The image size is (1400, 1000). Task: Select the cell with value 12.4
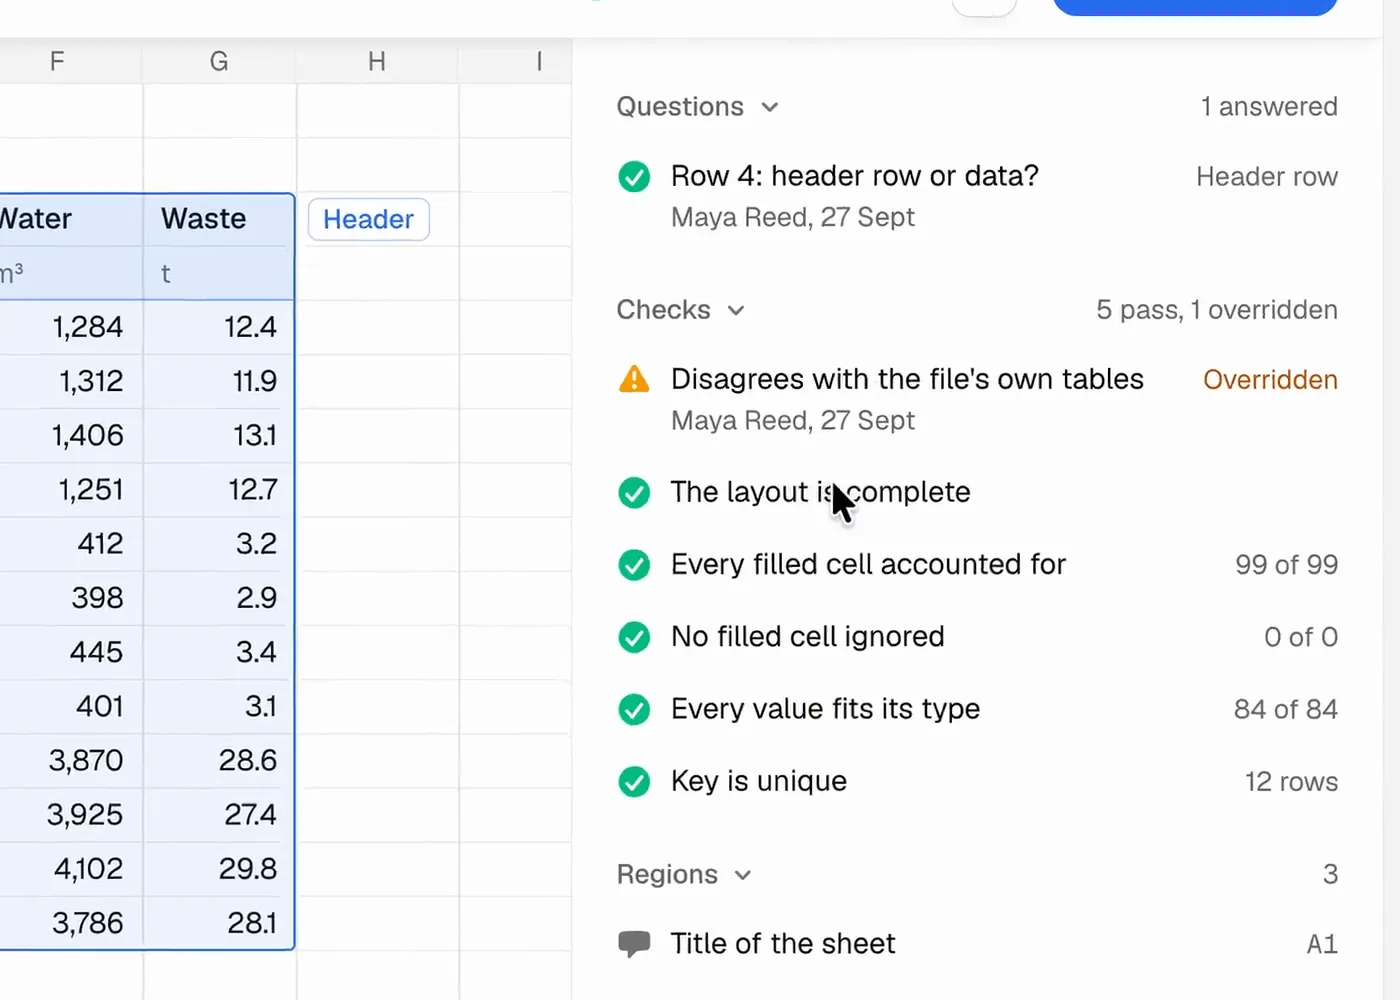[x=219, y=327]
